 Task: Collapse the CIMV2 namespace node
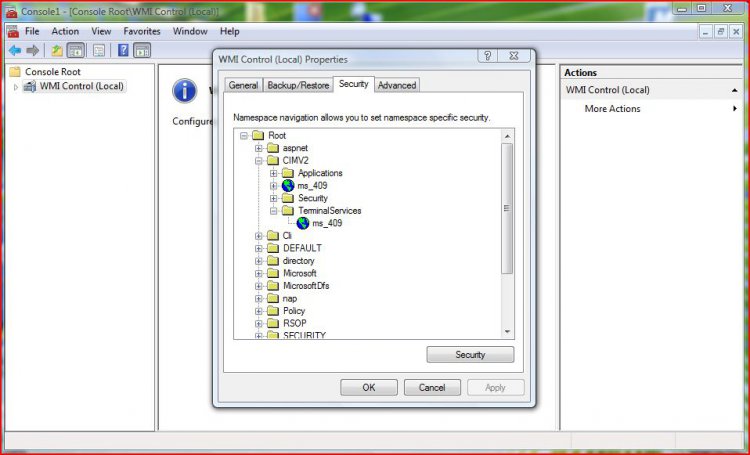coord(259,161)
